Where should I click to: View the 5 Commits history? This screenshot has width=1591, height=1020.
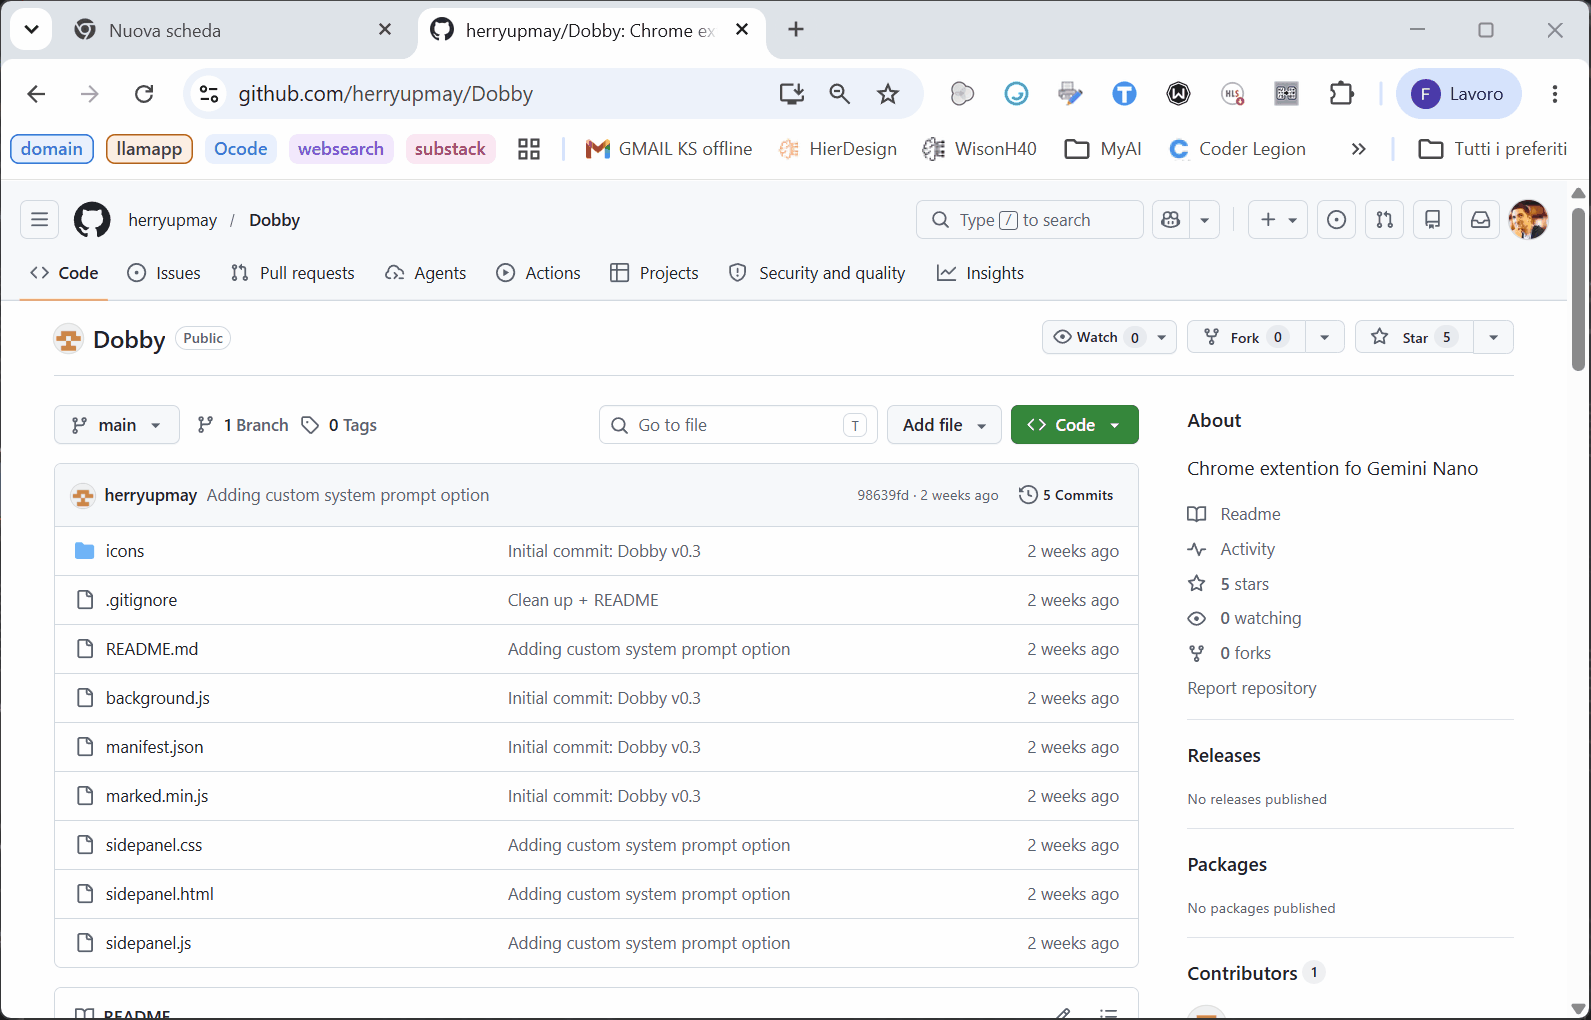coord(1066,495)
